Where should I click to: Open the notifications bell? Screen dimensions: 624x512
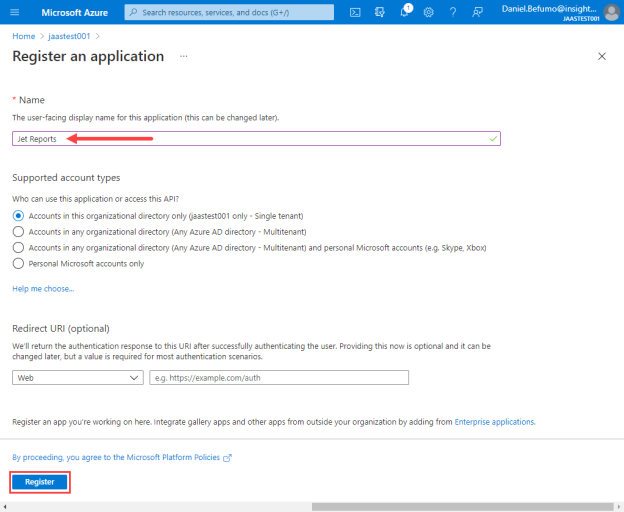[x=405, y=12]
